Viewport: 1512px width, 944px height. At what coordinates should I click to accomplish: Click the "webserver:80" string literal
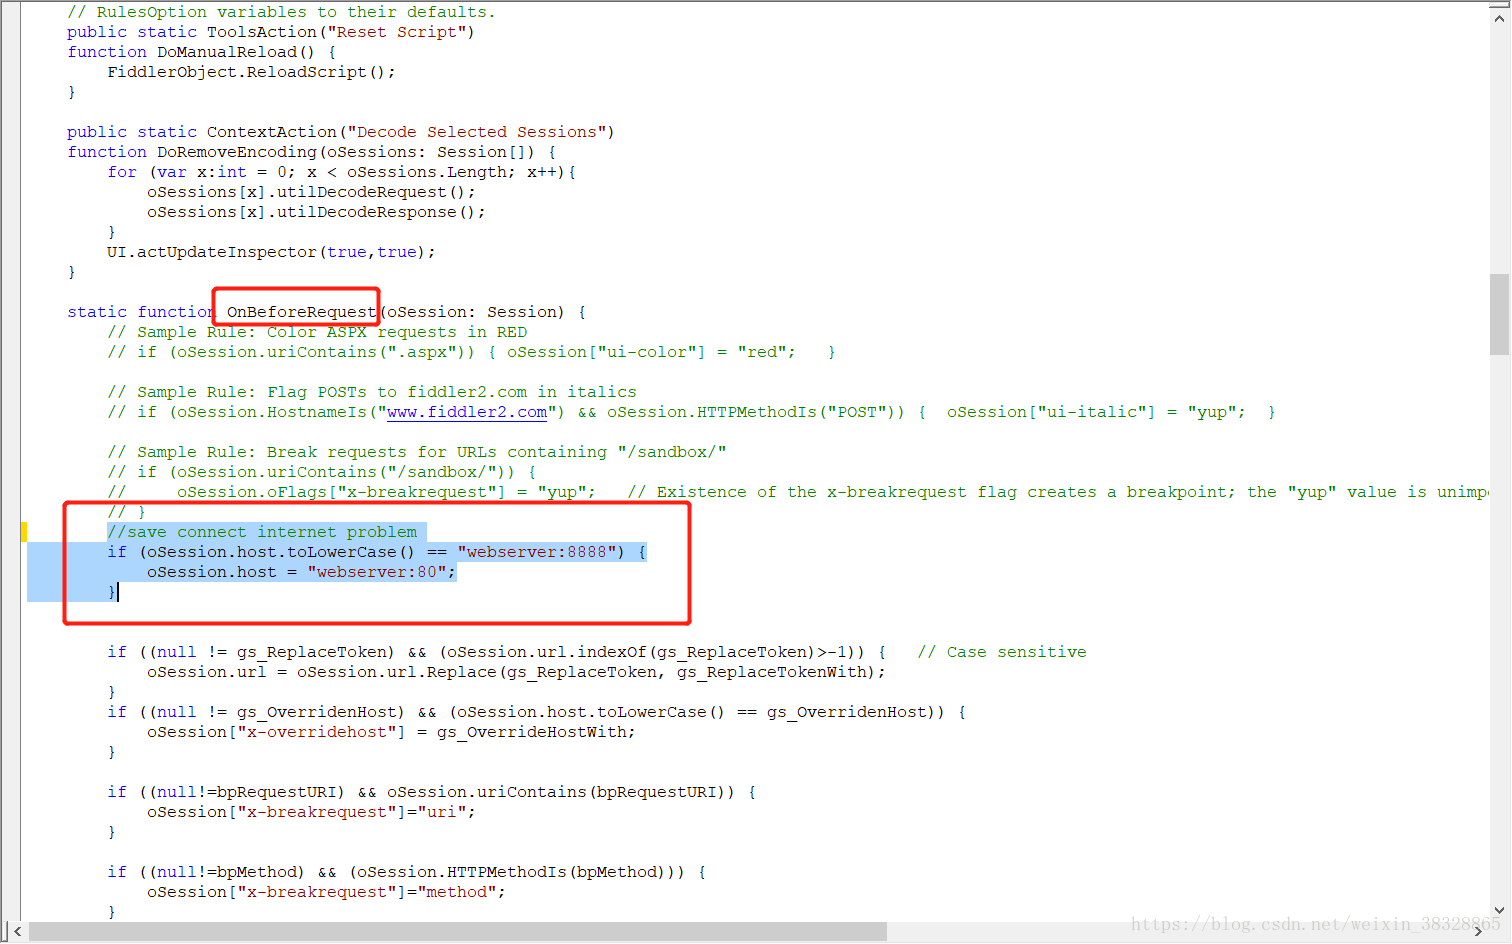pos(377,572)
